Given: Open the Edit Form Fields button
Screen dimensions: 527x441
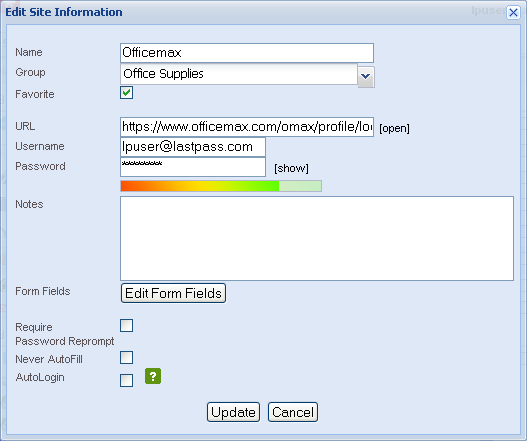Looking at the screenshot, I should [x=173, y=293].
